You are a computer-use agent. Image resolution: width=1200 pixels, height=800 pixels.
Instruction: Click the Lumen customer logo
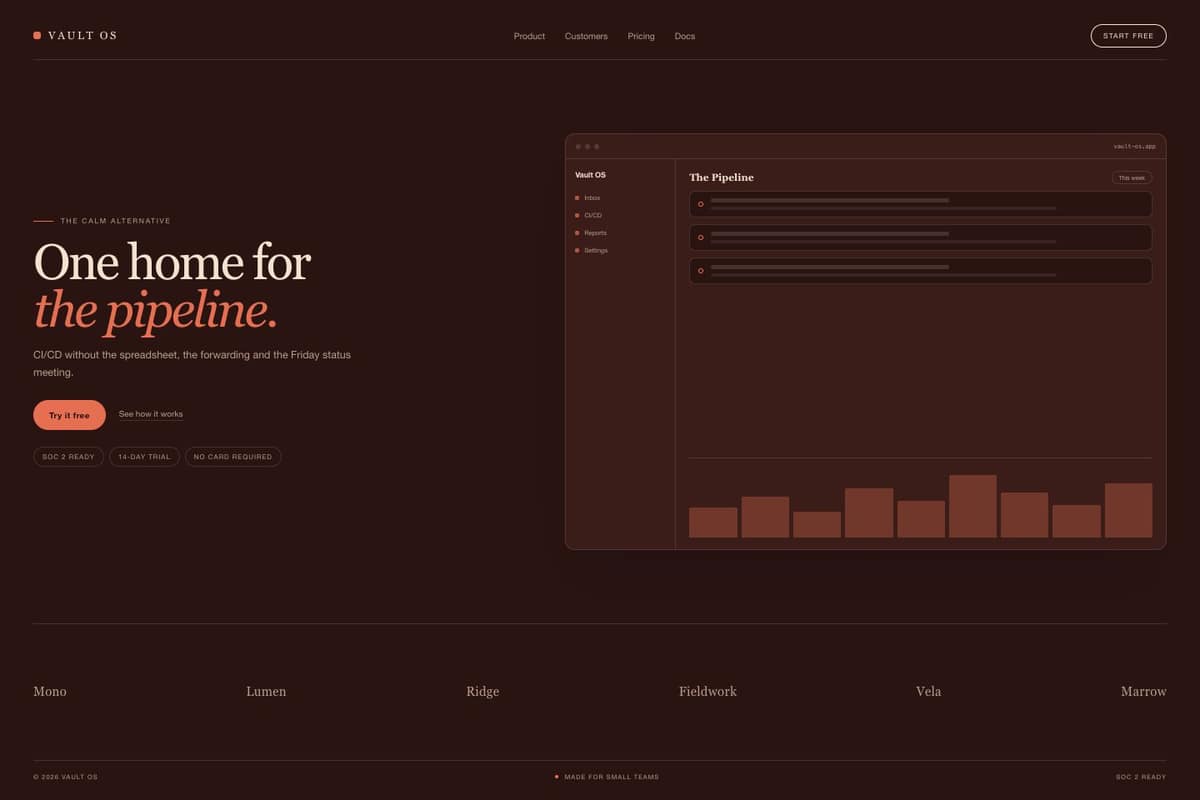[x=266, y=691]
